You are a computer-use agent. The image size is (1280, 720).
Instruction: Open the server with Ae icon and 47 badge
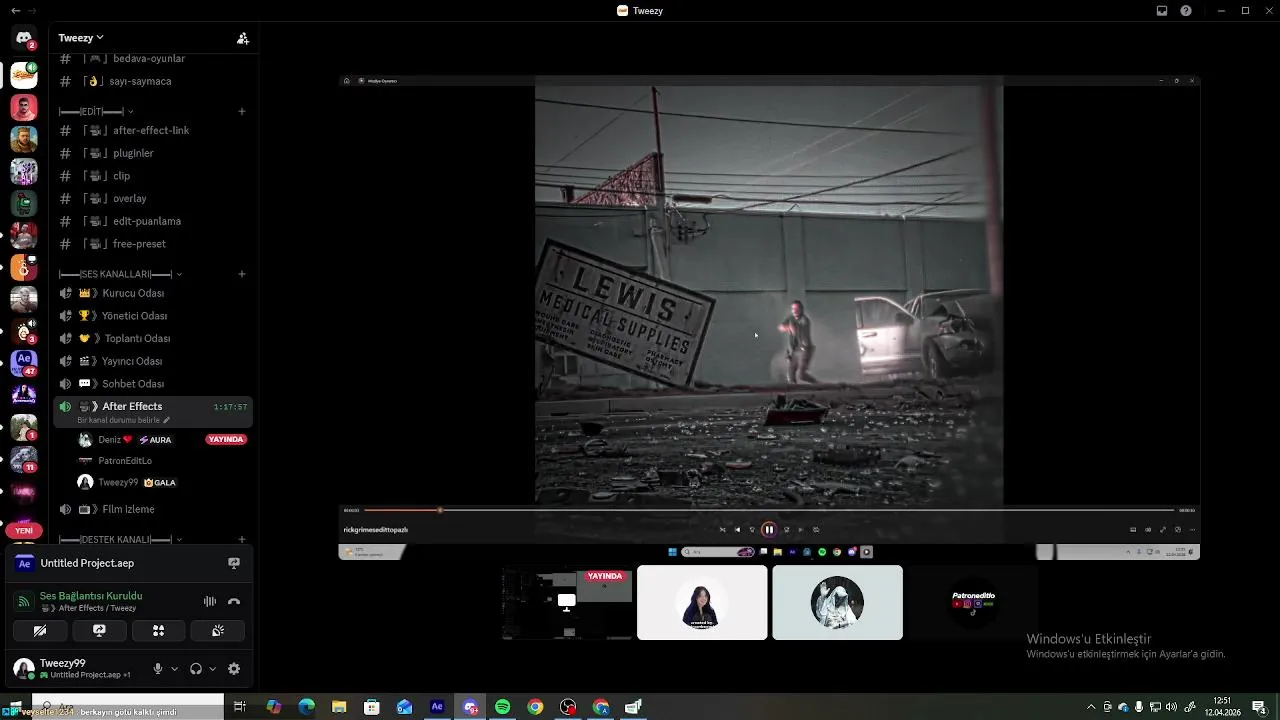coord(24,361)
